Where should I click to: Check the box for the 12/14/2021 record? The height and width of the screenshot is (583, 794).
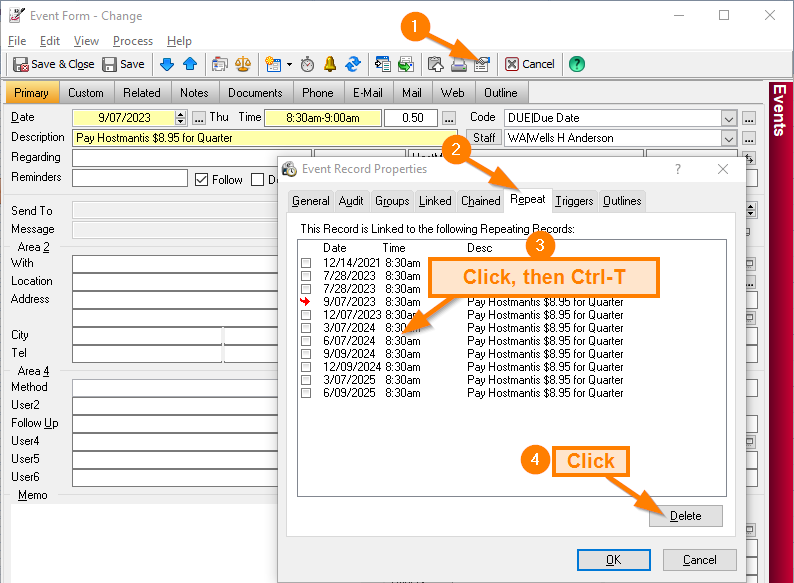306,263
